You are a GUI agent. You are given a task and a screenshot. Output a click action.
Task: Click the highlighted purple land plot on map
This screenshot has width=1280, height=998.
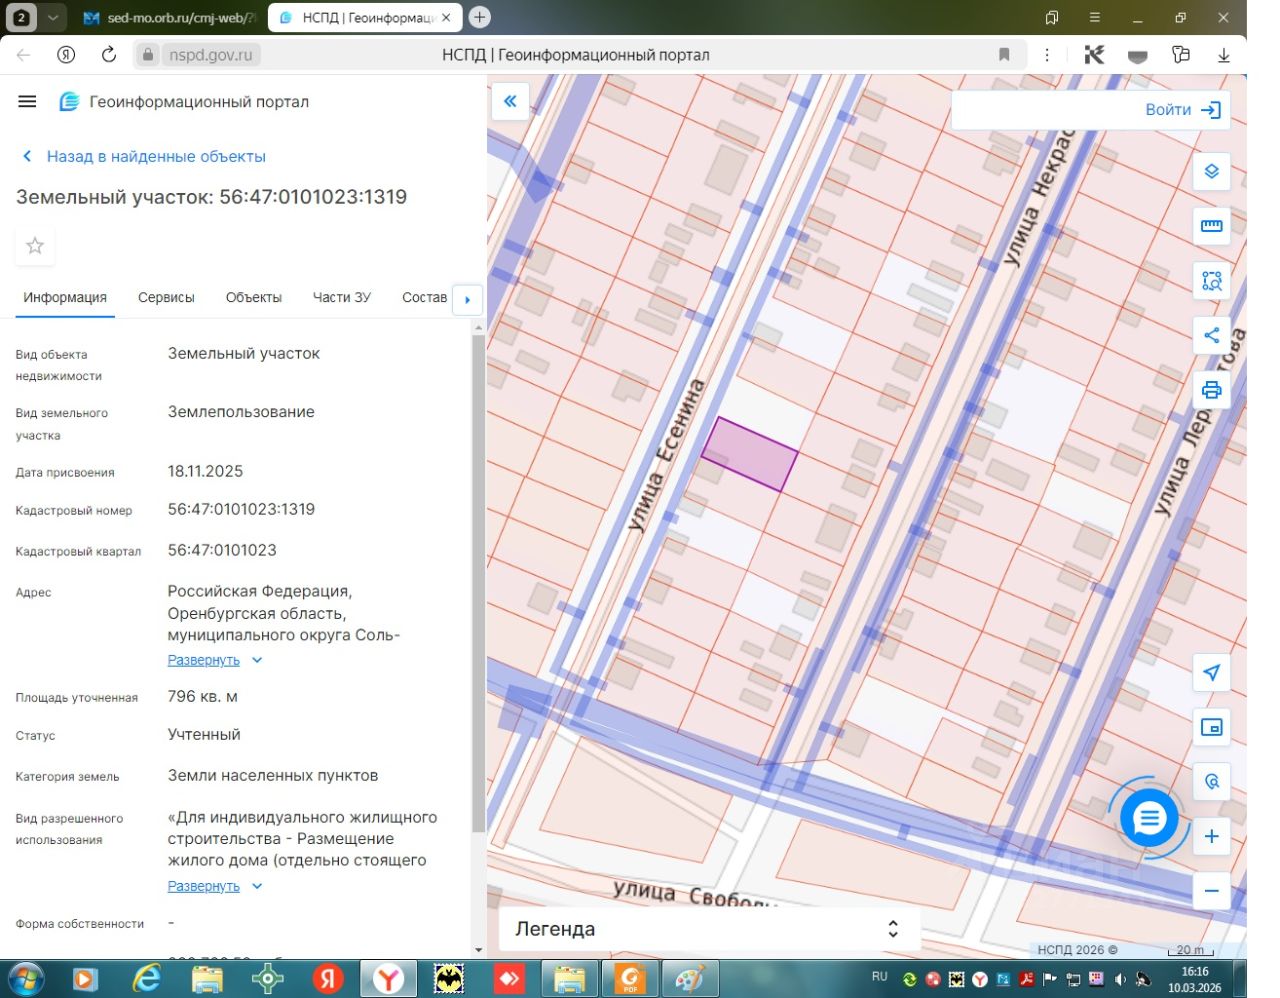pyautogui.click(x=750, y=454)
